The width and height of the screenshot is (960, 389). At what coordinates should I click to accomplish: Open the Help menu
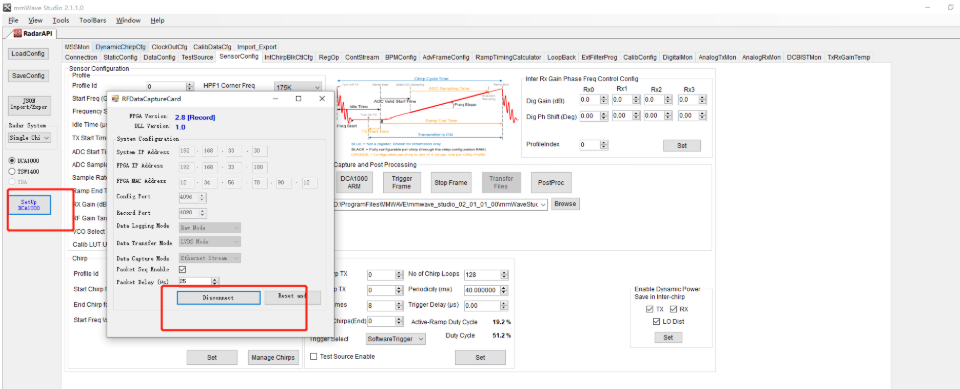157,20
